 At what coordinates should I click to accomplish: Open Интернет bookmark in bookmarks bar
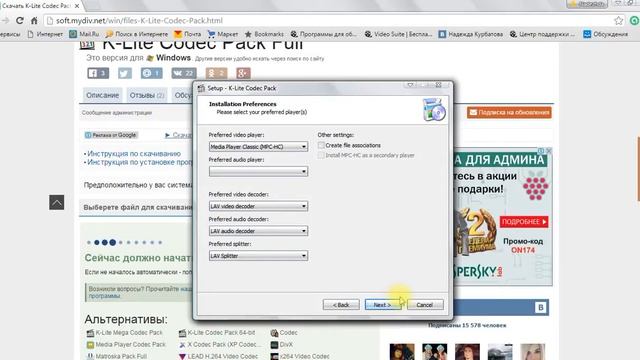45,34
